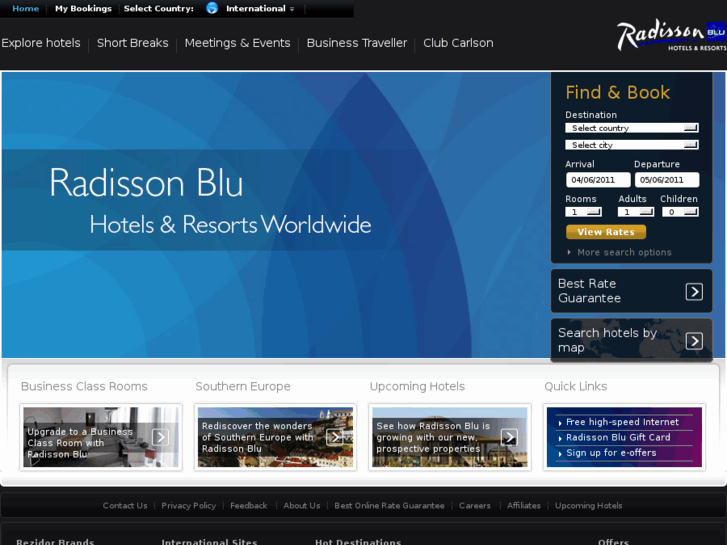727x545 pixels.
Task: Click the Search hotels by map arrow icon
Action: [694, 341]
